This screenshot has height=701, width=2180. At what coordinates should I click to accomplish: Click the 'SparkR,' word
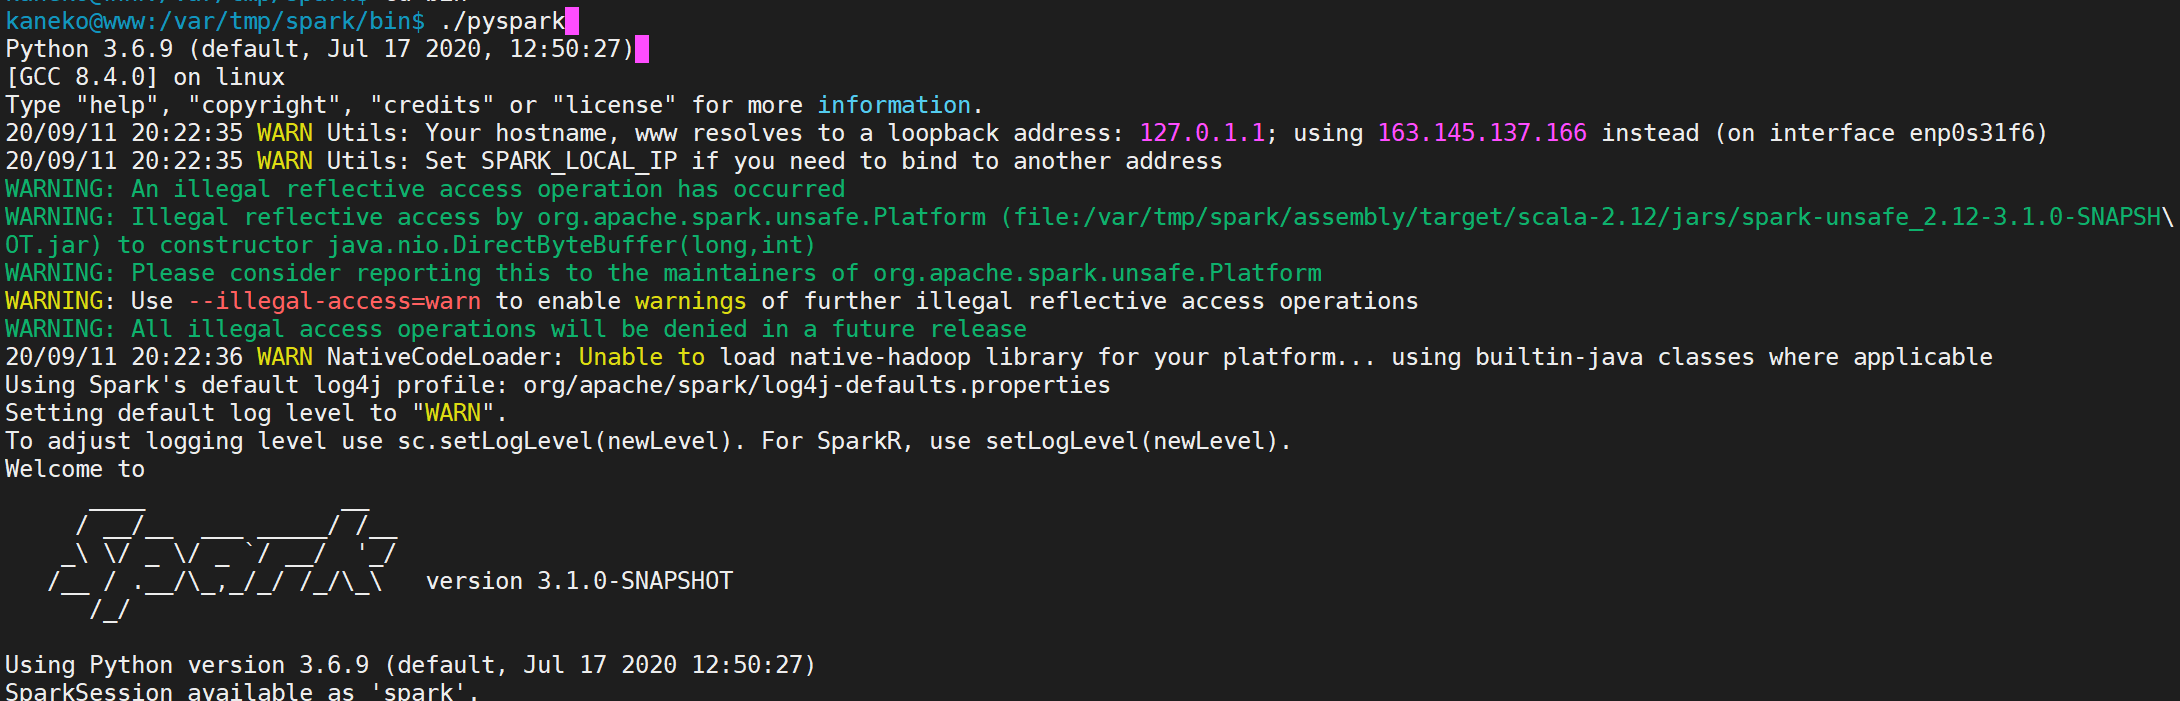[866, 441]
